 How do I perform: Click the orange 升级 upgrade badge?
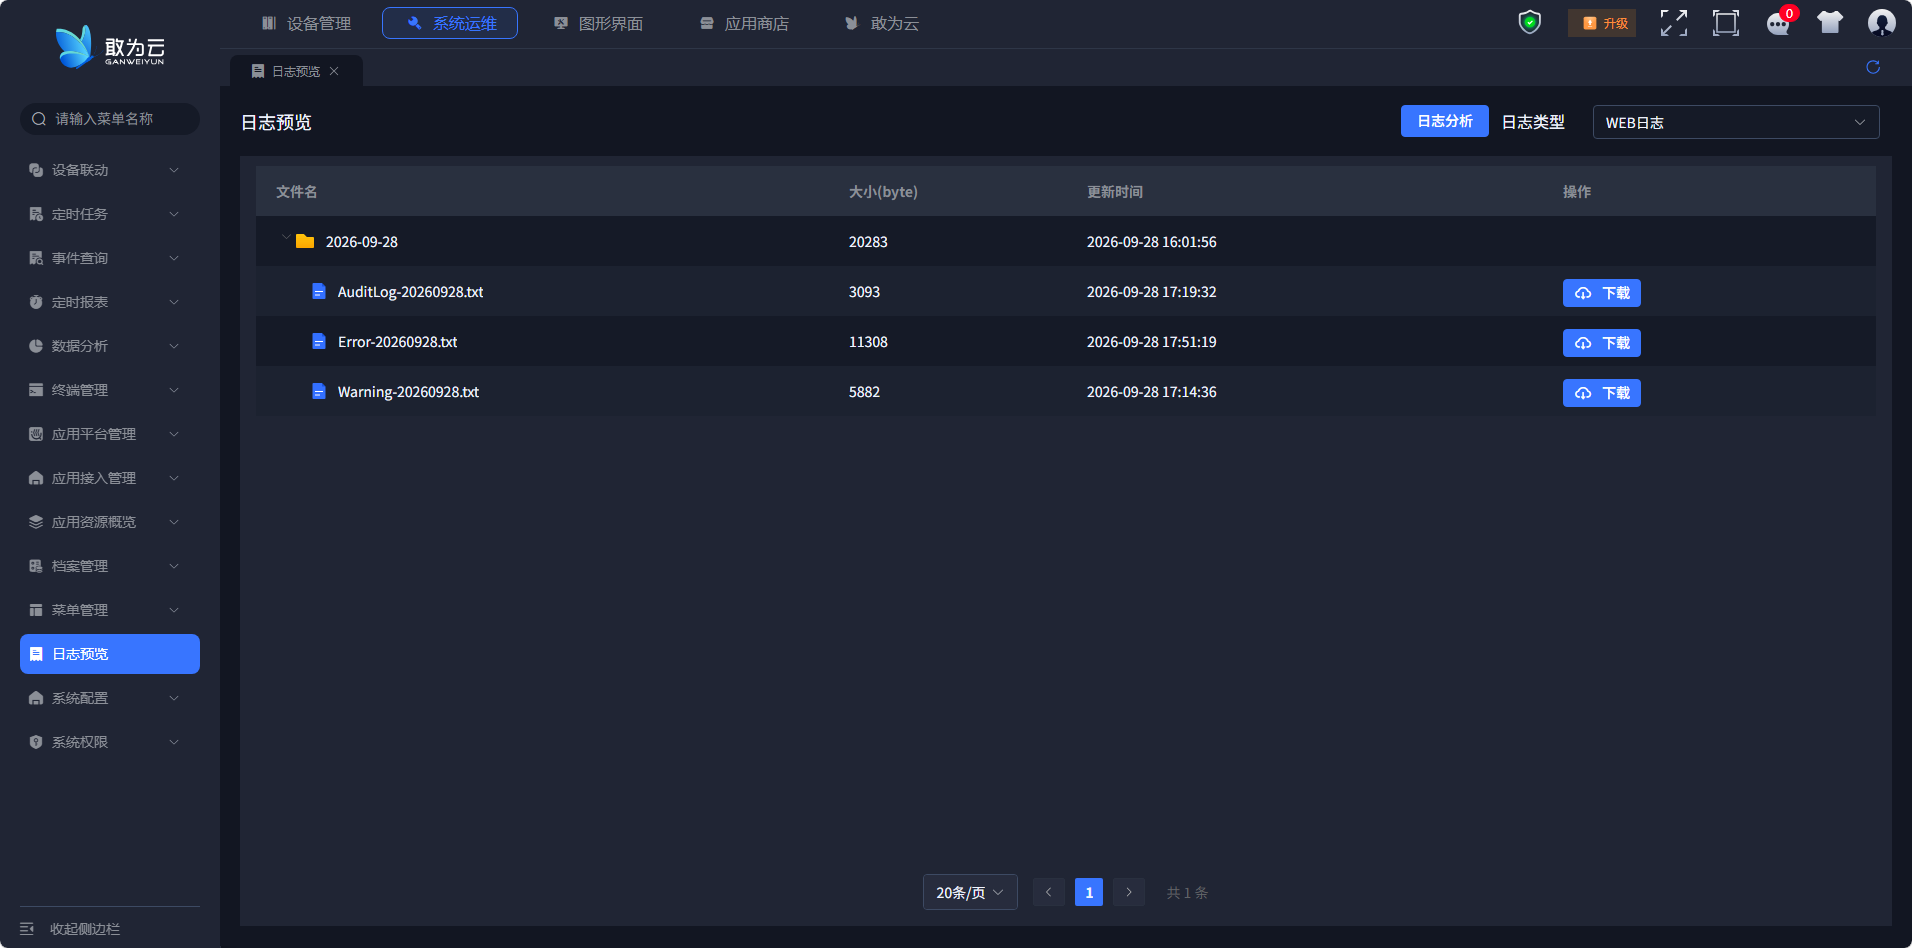pos(1602,23)
